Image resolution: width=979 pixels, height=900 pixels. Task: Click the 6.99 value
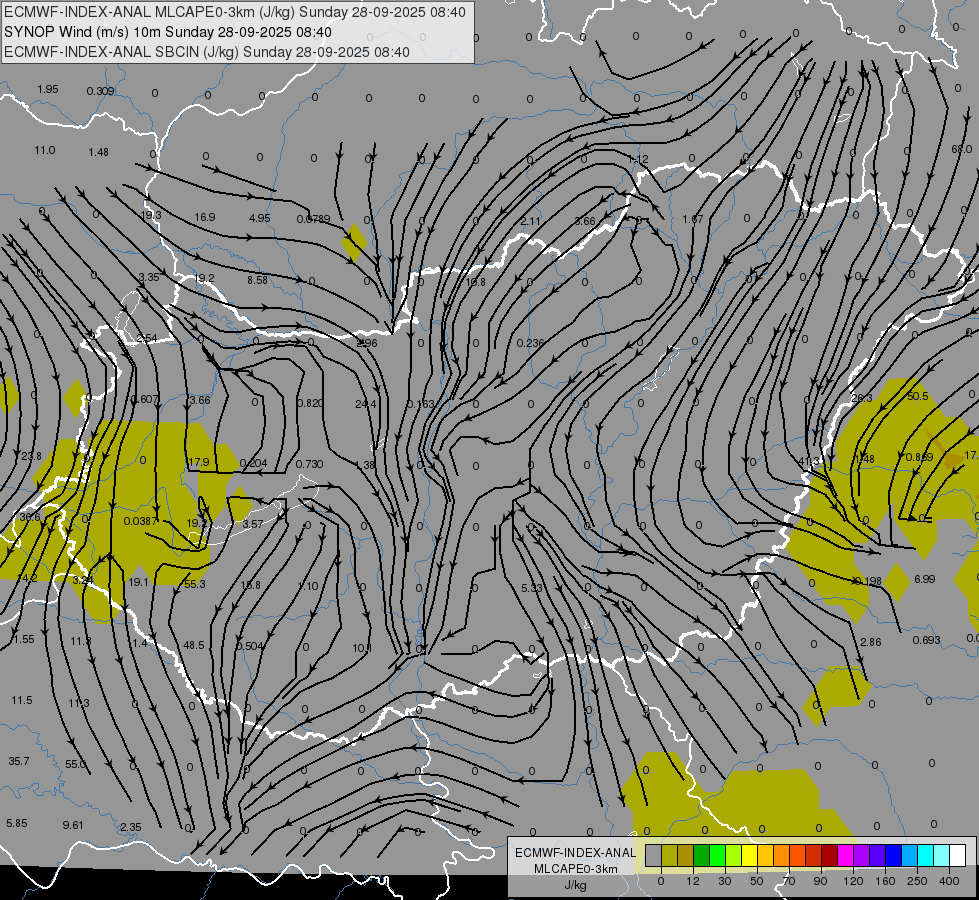925,579
